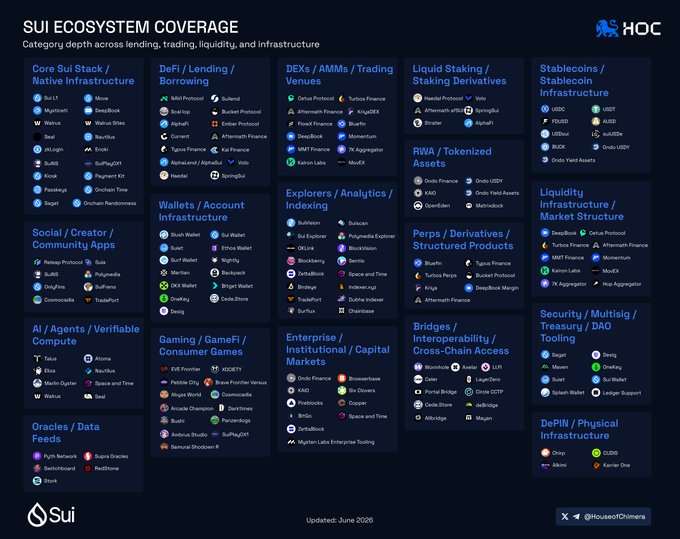Click the "Brave Frontier Versus" label
The image size is (680, 539).
pos(241,382)
